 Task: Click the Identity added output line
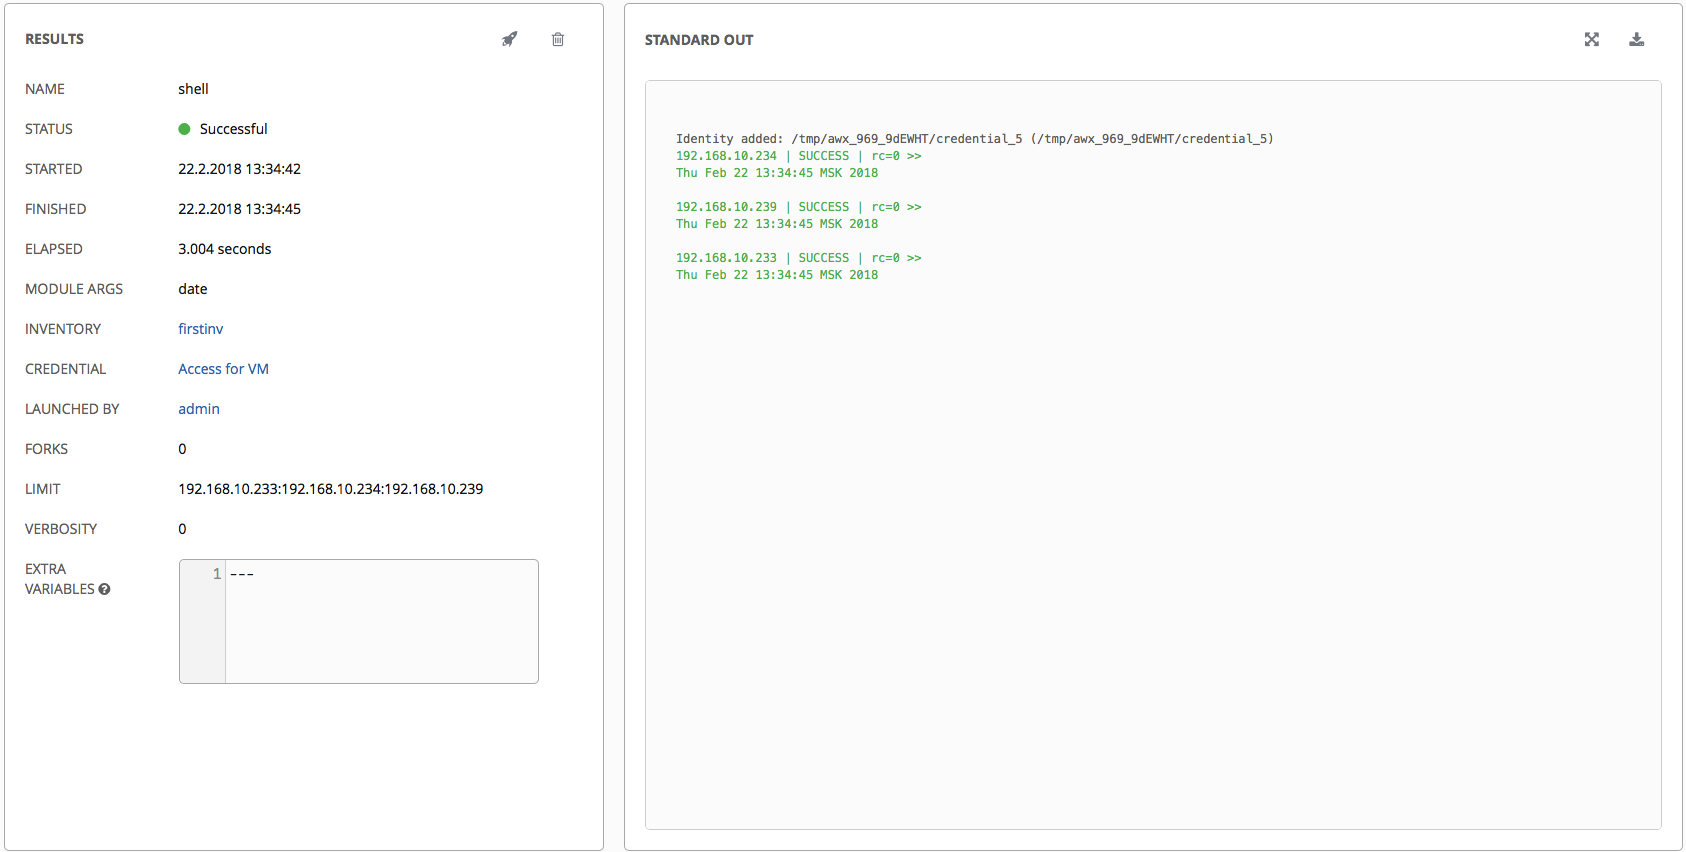(x=974, y=139)
